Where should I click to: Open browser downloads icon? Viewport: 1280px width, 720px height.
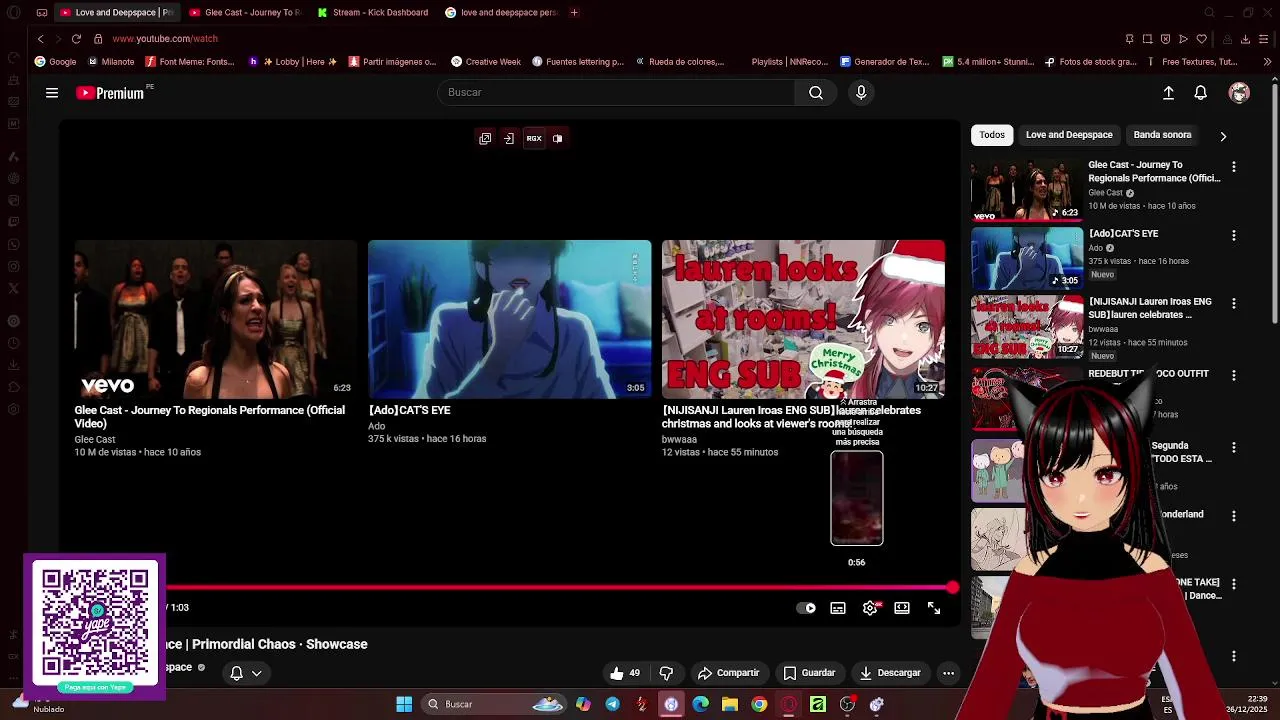[x=1245, y=39]
